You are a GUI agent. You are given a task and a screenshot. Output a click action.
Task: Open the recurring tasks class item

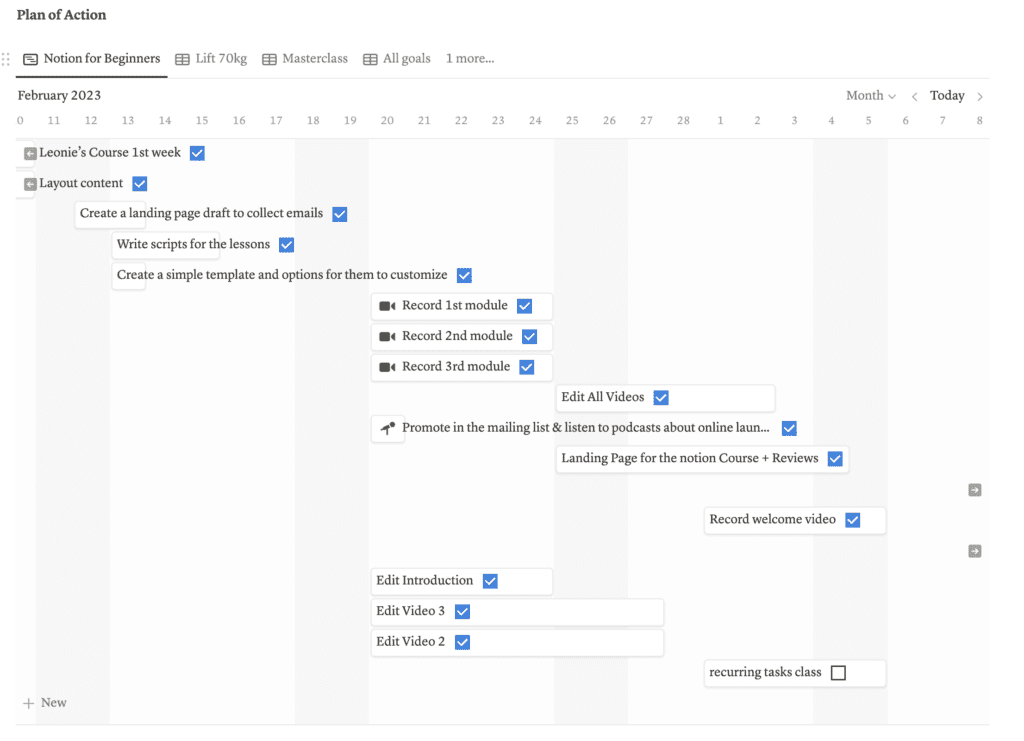tap(795, 673)
